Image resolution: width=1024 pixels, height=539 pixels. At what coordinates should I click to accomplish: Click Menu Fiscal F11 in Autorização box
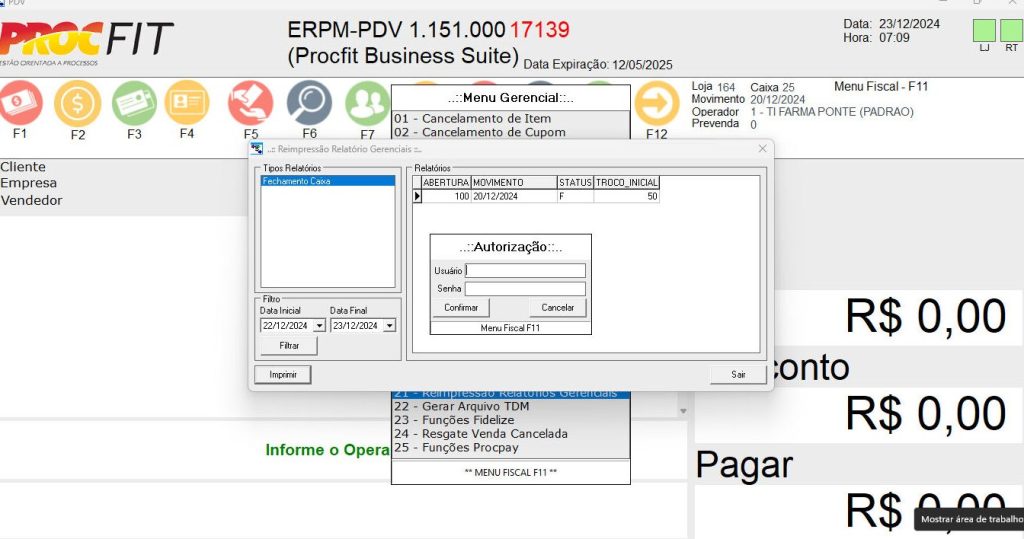pos(510,328)
